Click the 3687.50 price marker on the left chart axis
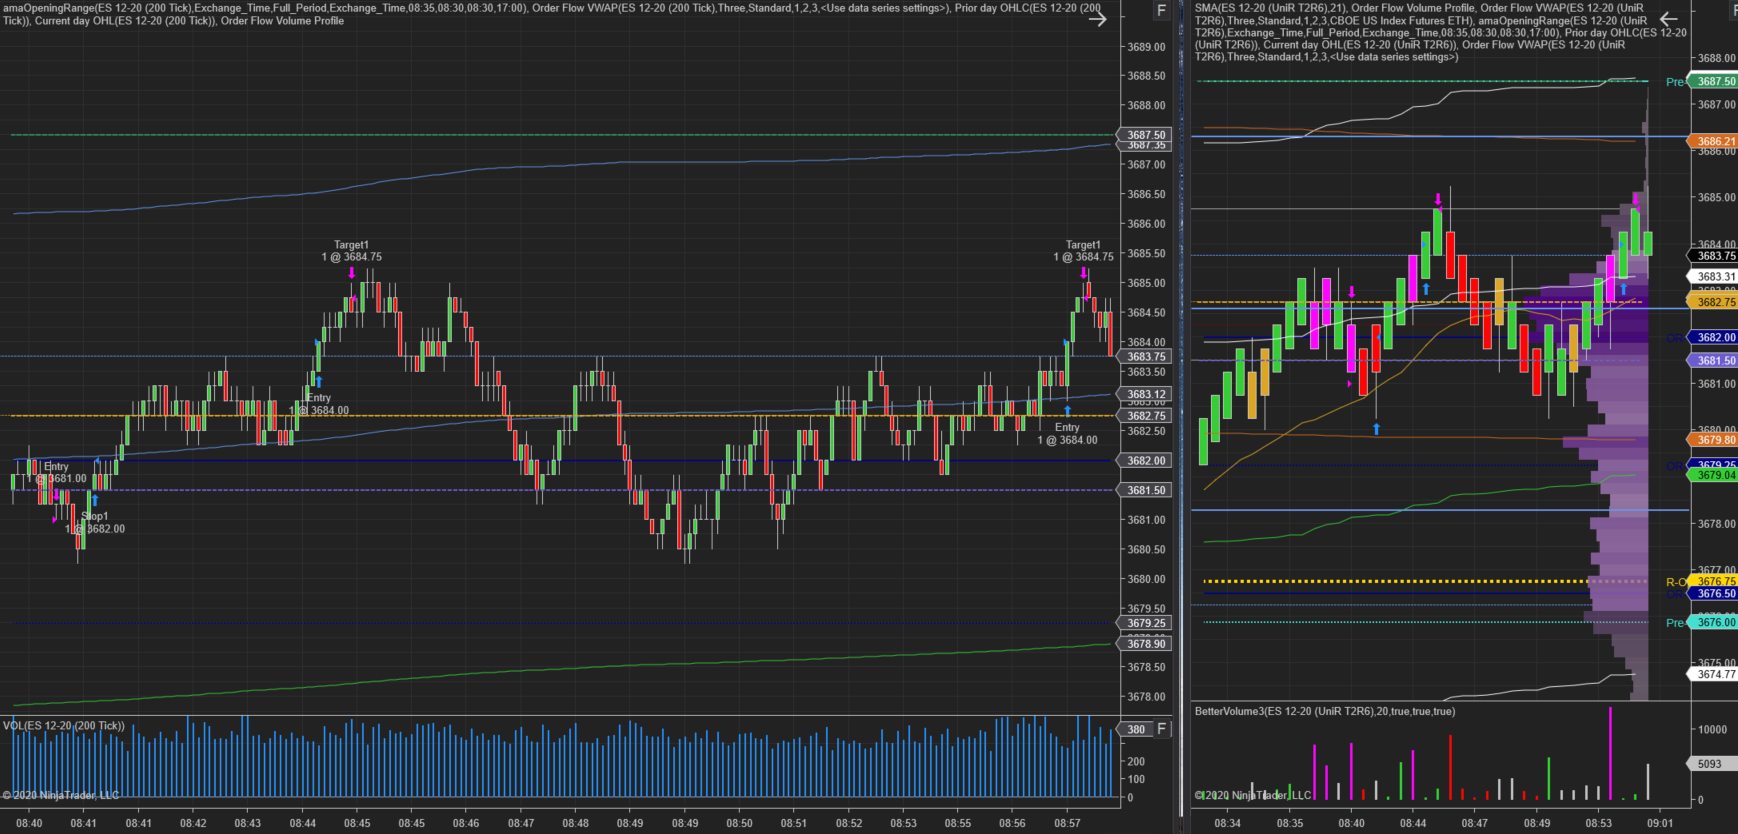 click(x=1145, y=135)
